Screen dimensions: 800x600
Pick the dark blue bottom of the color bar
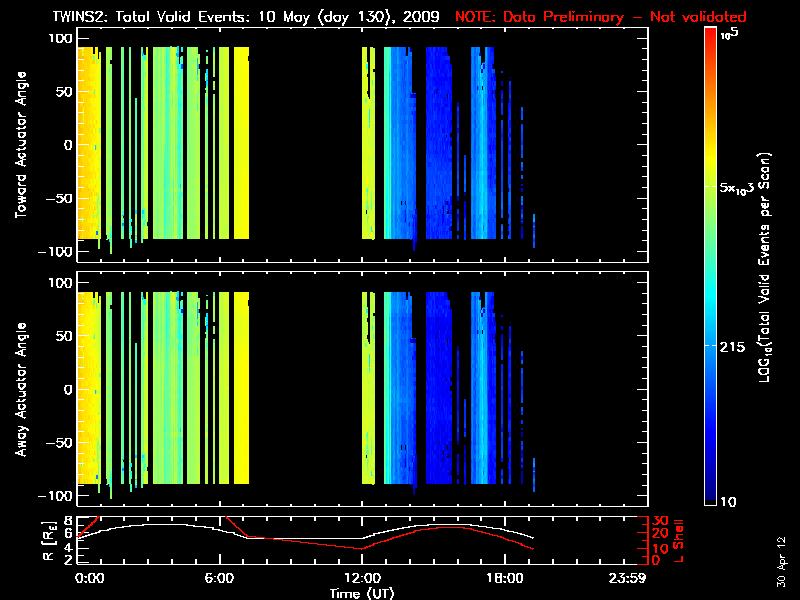(710, 495)
